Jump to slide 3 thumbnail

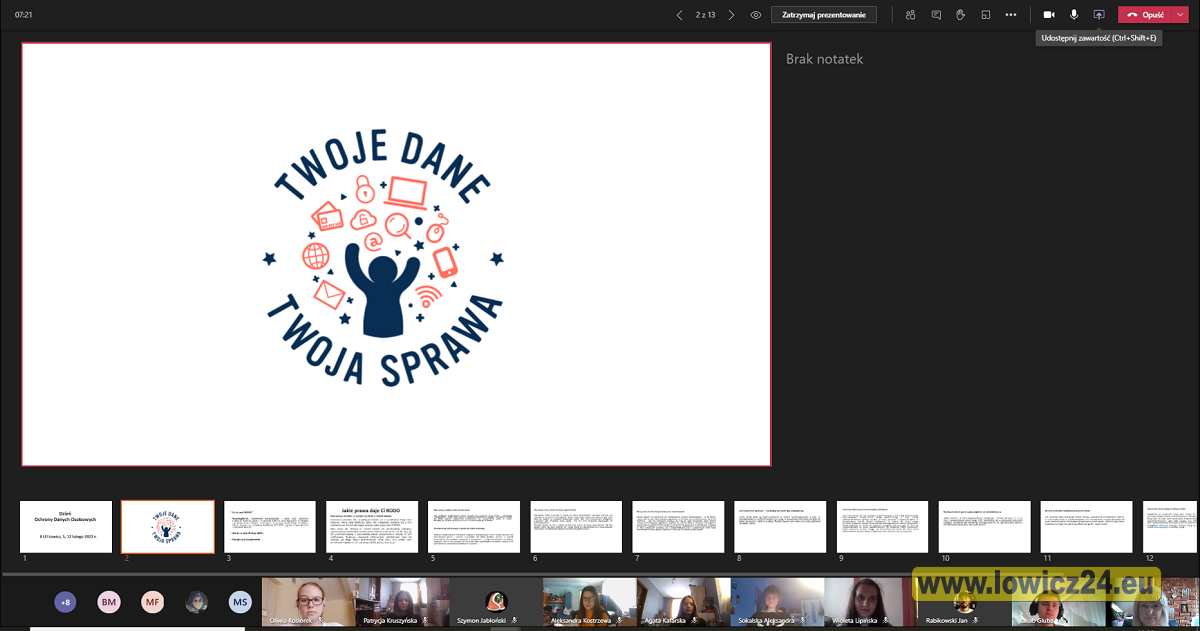click(270, 526)
